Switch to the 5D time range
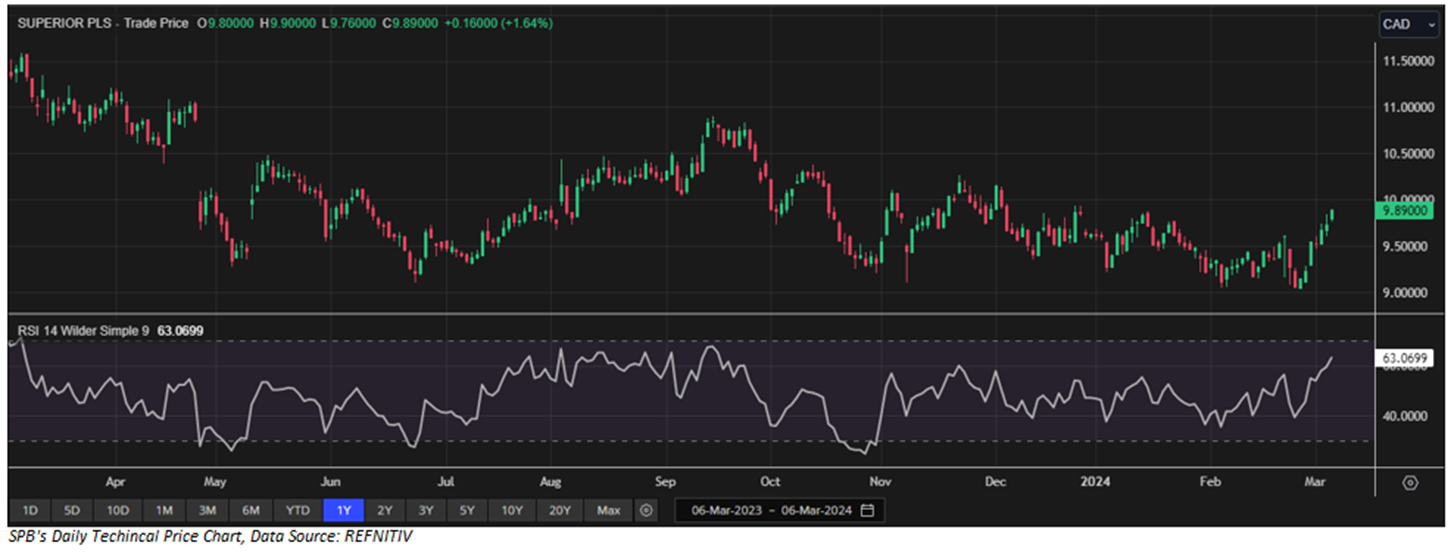The image size is (1454, 558). click(x=70, y=511)
